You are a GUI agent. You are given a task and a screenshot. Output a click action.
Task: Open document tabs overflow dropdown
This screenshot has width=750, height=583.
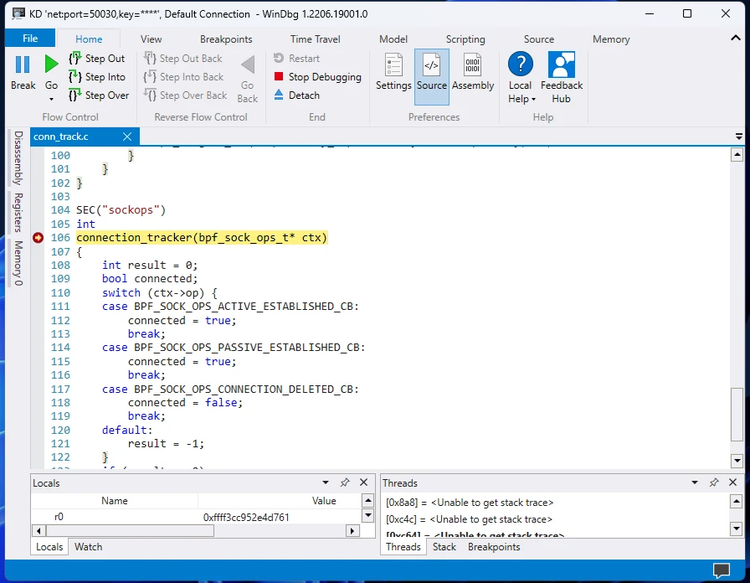coord(739,137)
